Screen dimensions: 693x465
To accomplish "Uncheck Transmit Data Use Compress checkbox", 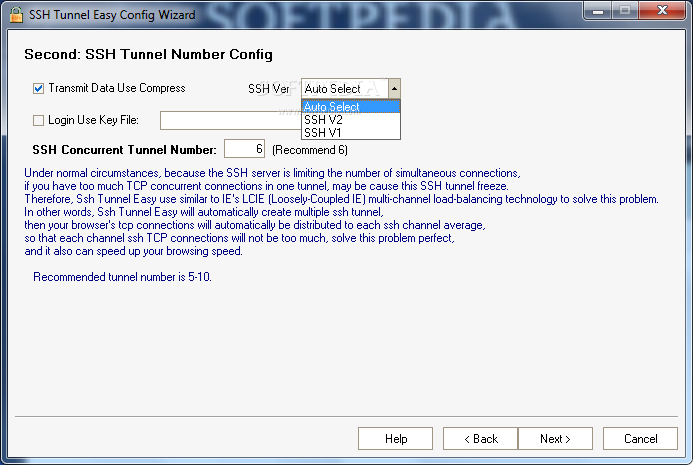I will click(x=38, y=88).
